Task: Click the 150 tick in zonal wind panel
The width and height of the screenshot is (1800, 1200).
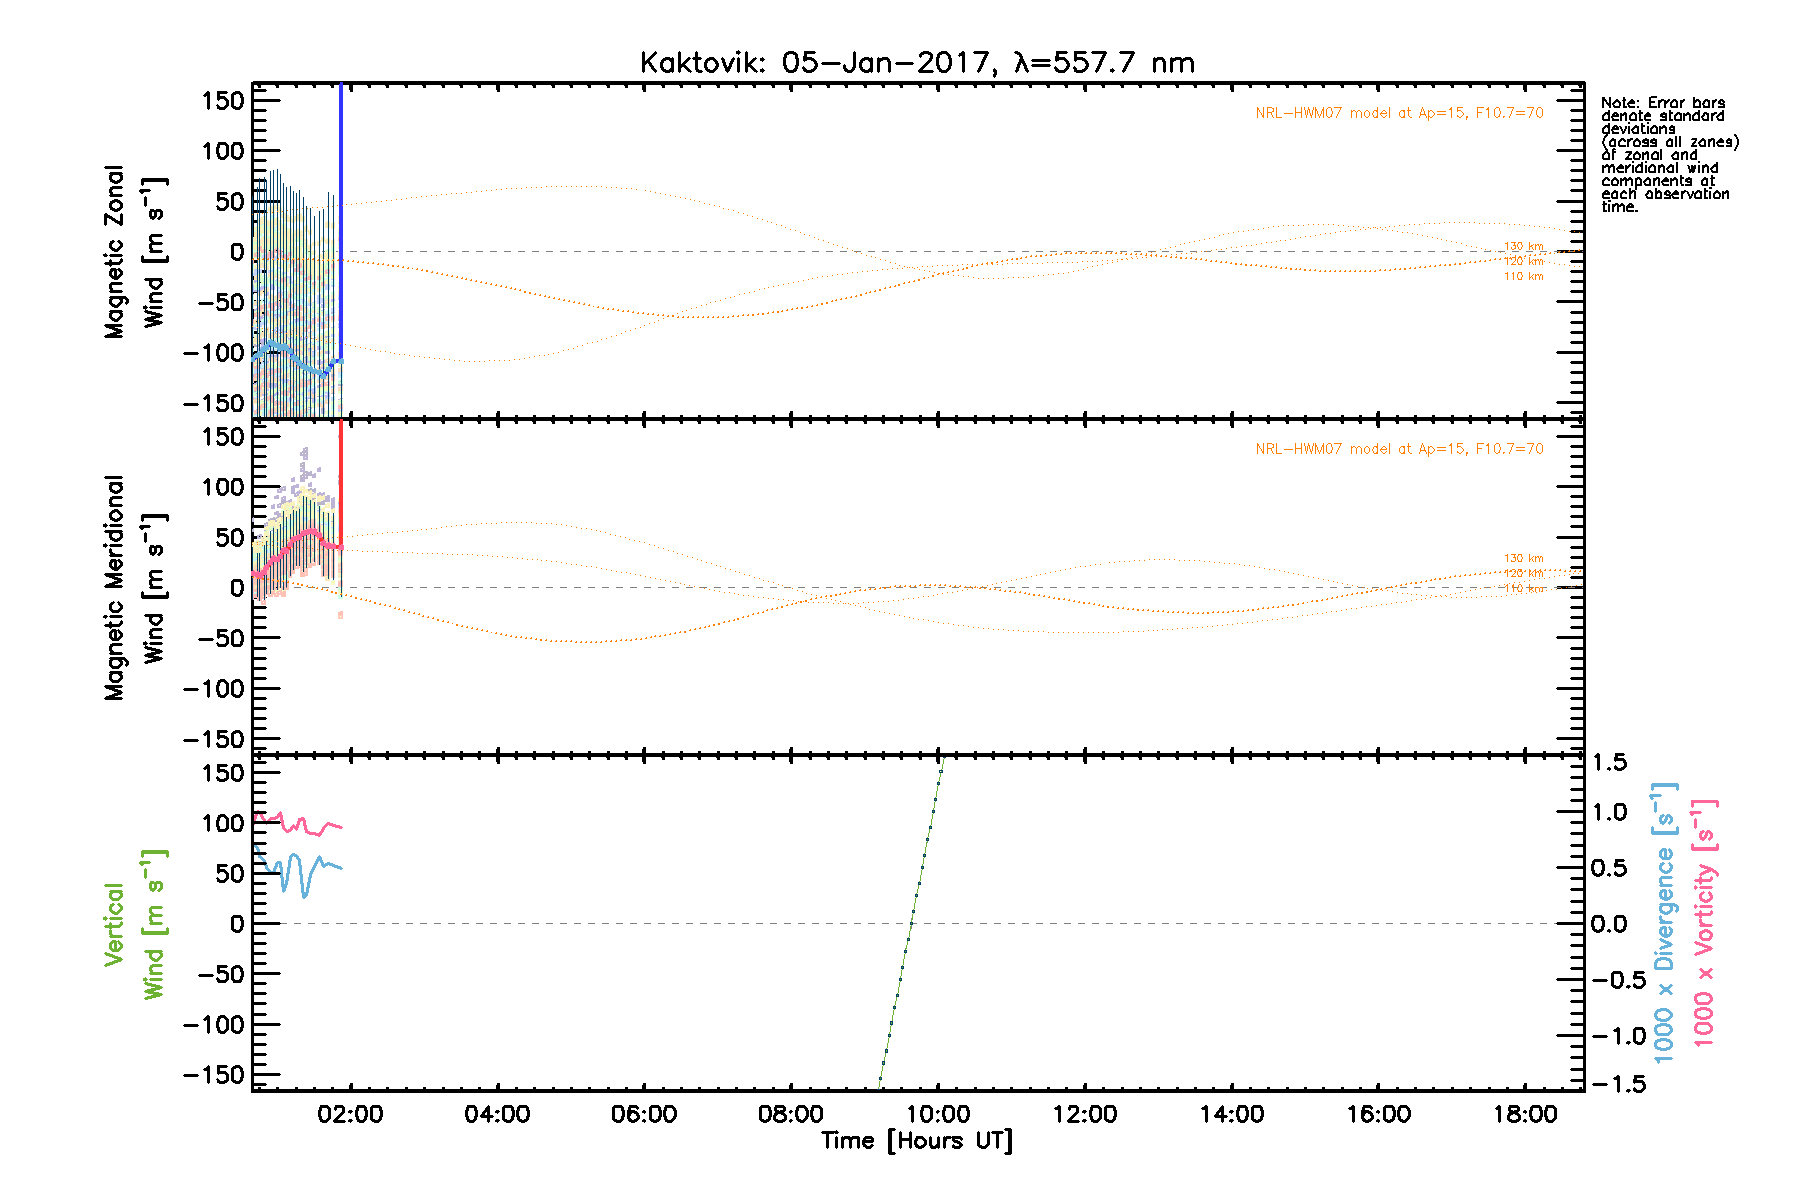Action: [223, 101]
